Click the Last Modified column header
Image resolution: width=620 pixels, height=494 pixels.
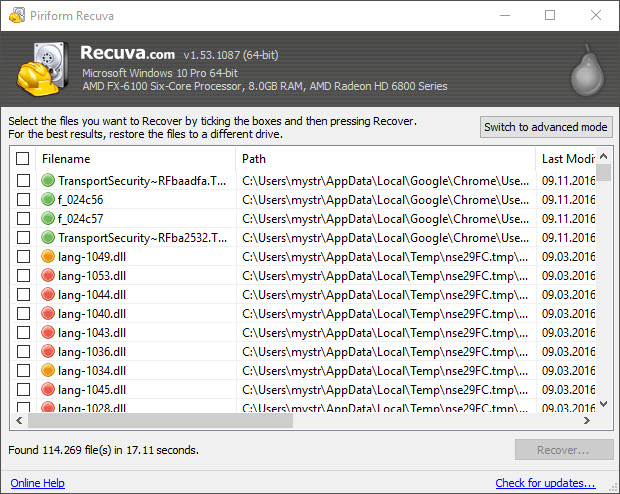tap(567, 159)
